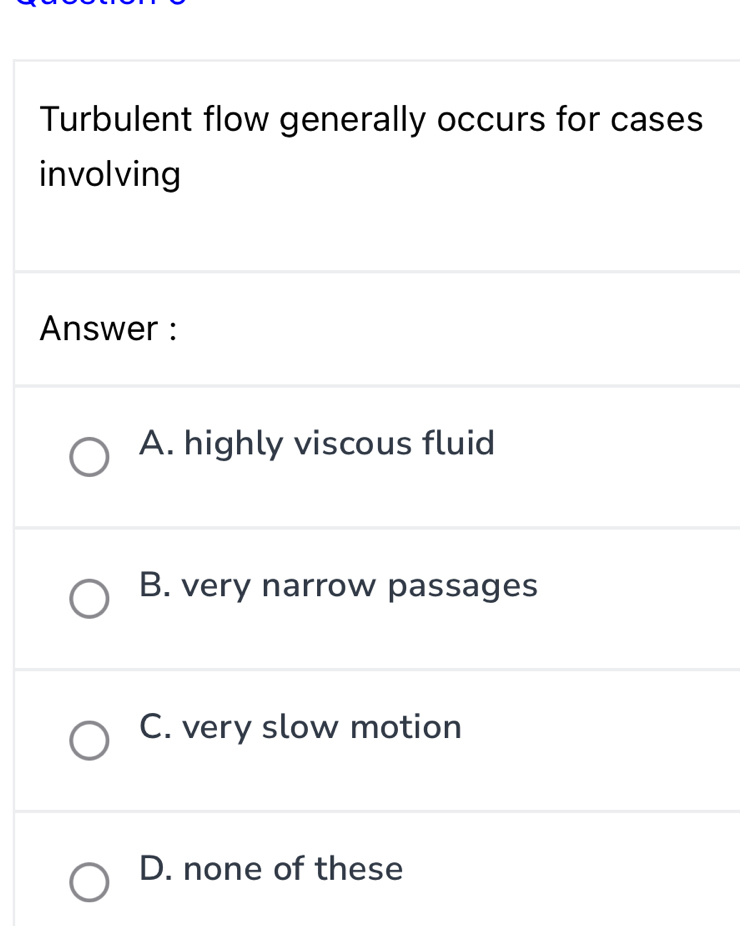Click the word "these" in option D

pos(359,869)
